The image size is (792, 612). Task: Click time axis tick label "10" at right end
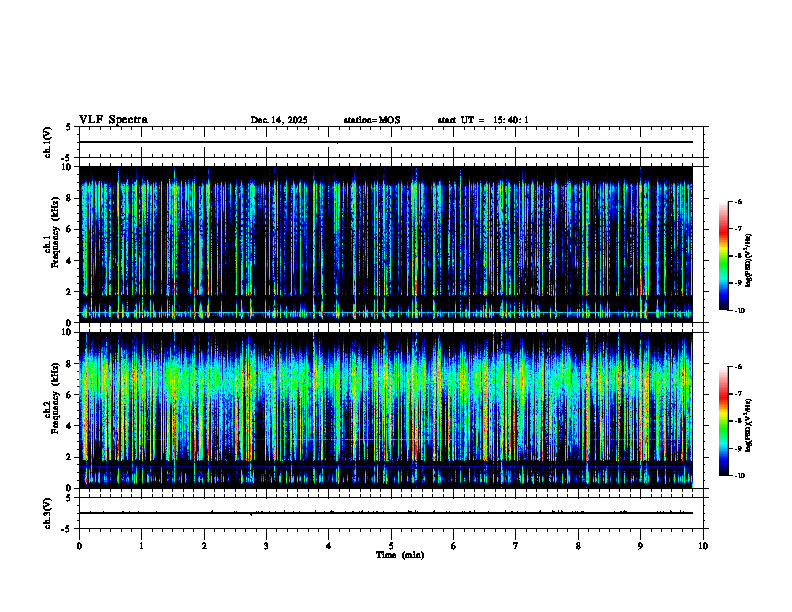pyautogui.click(x=703, y=546)
